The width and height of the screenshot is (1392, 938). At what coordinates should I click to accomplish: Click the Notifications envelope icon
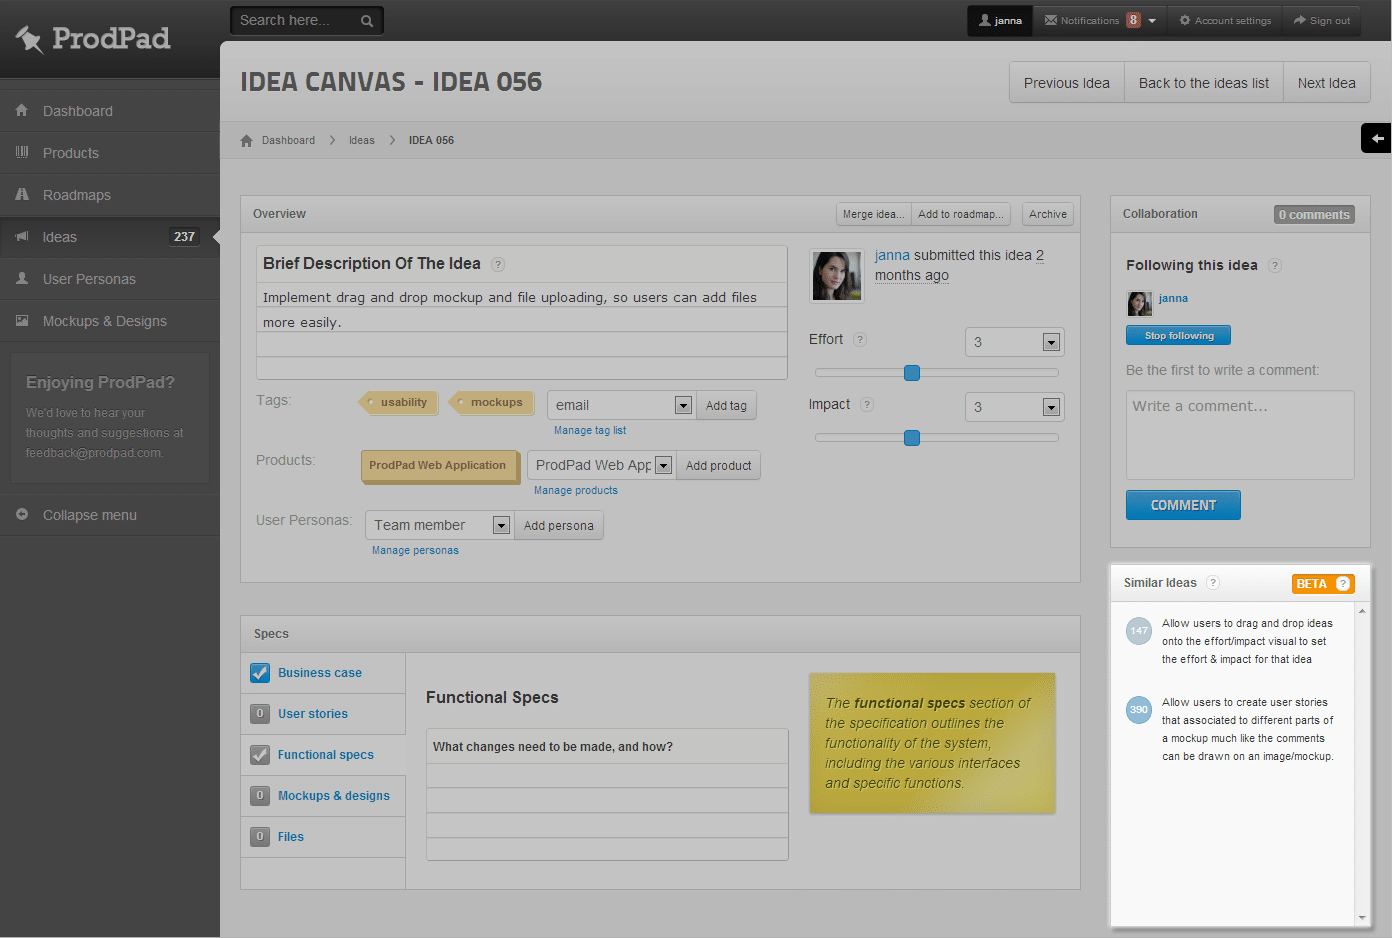[1051, 20]
